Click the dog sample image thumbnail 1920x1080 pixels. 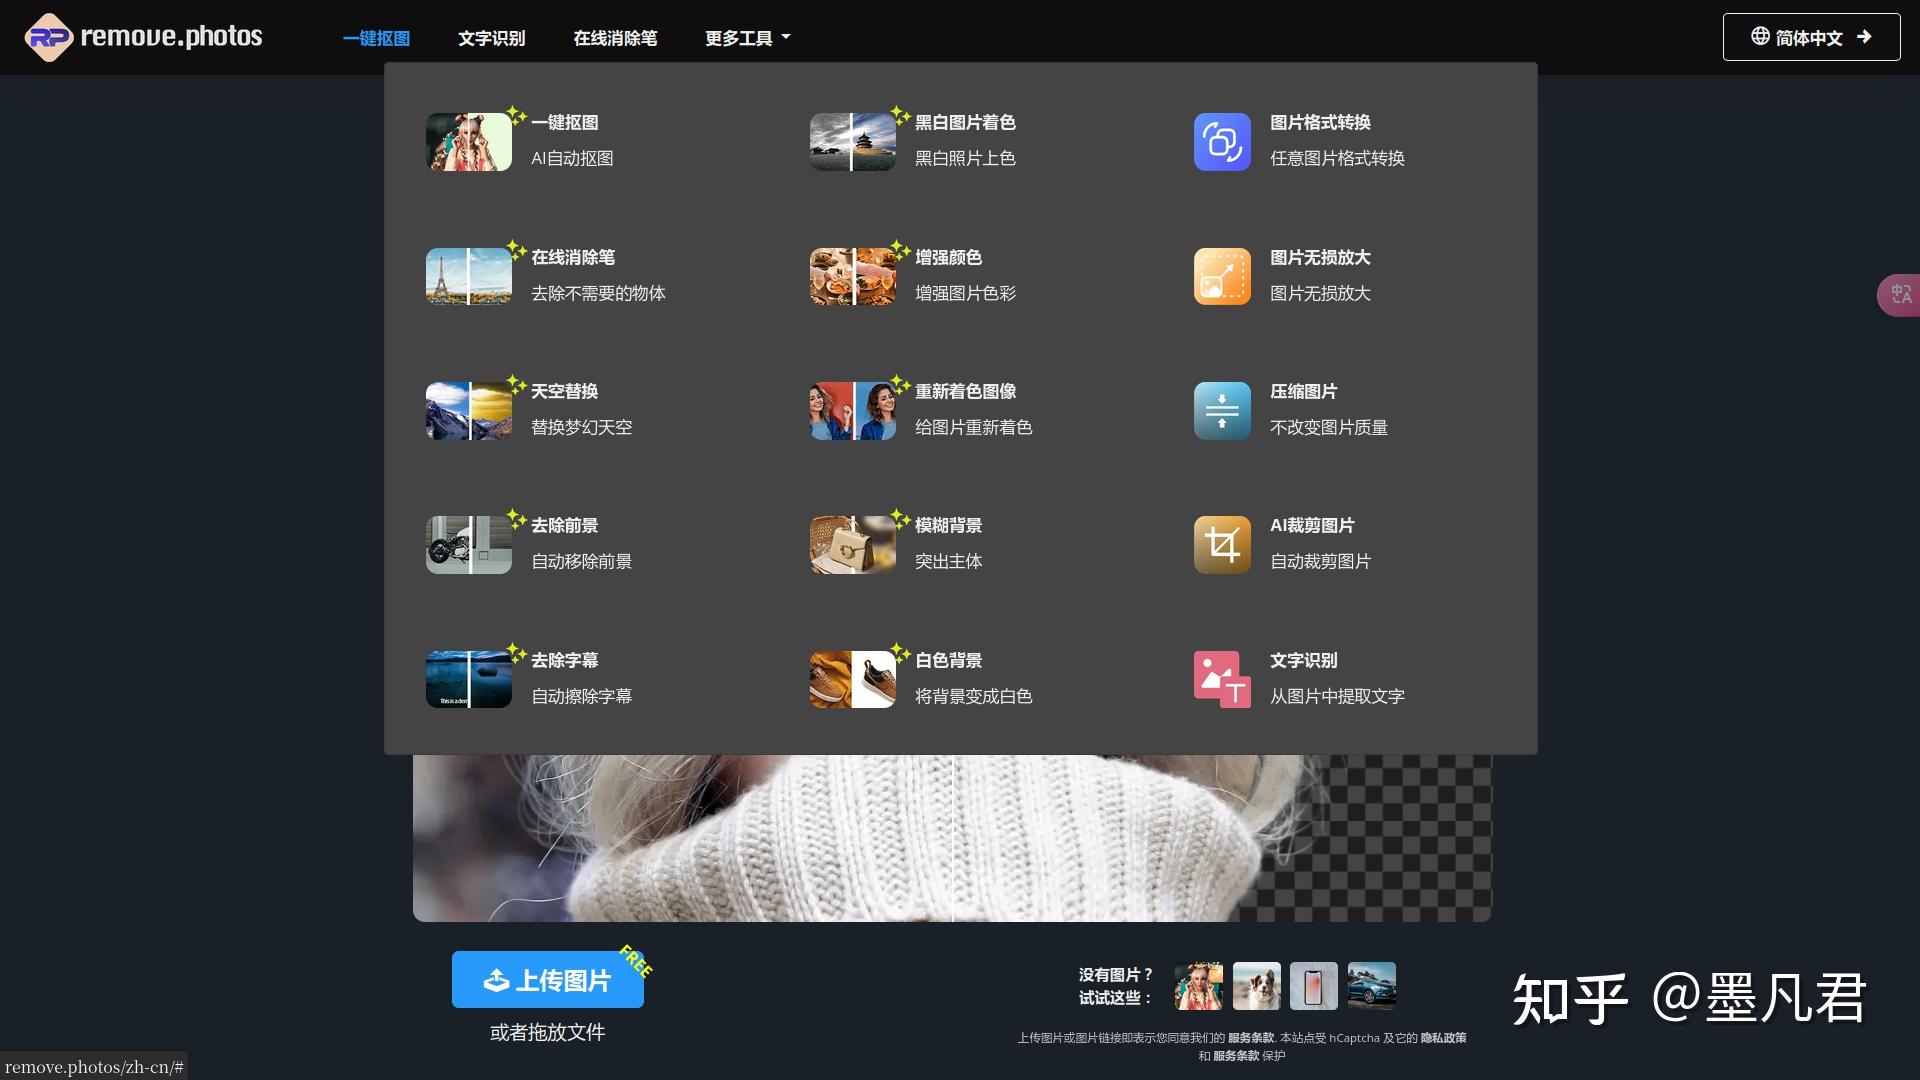pyautogui.click(x=1256, y=985)
